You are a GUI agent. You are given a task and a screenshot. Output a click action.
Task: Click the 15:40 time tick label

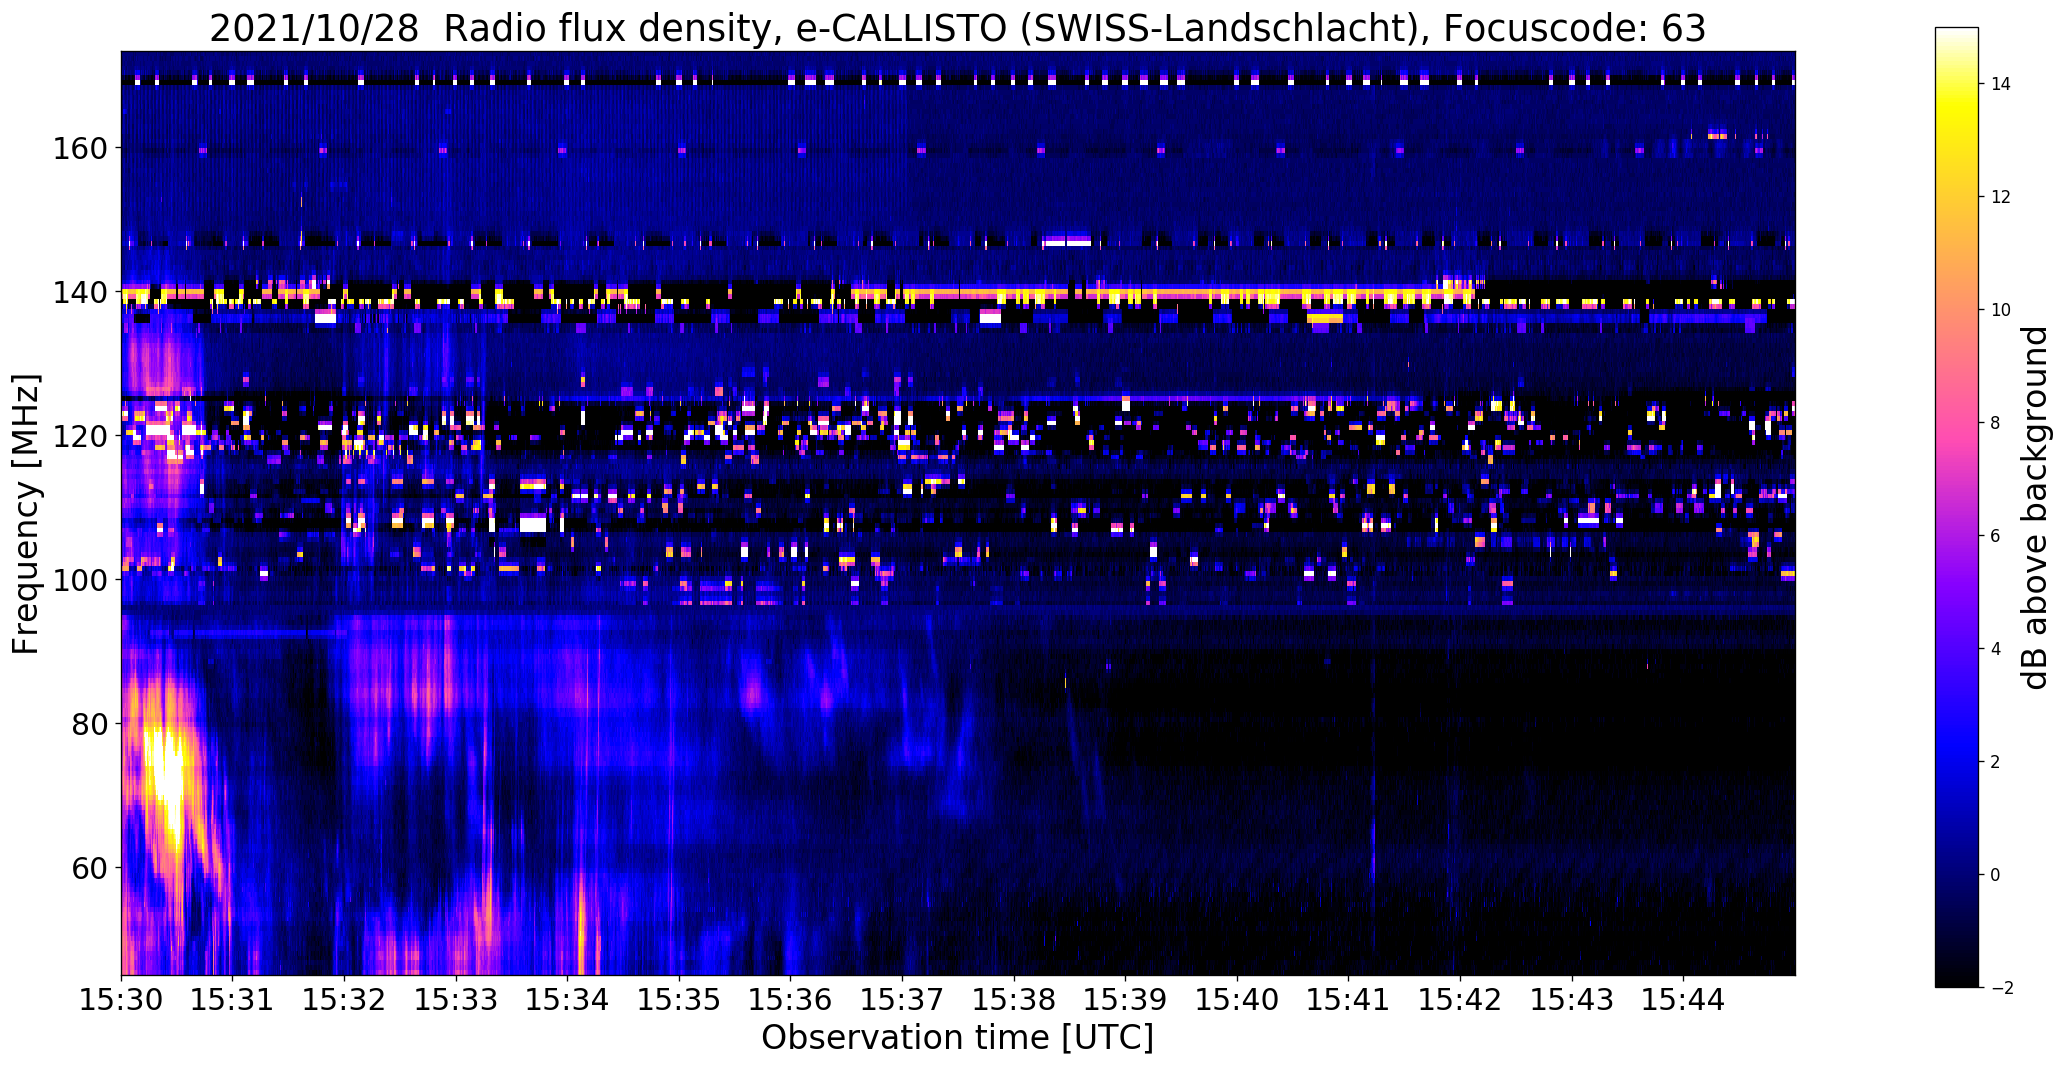(x=1237, y=998)
